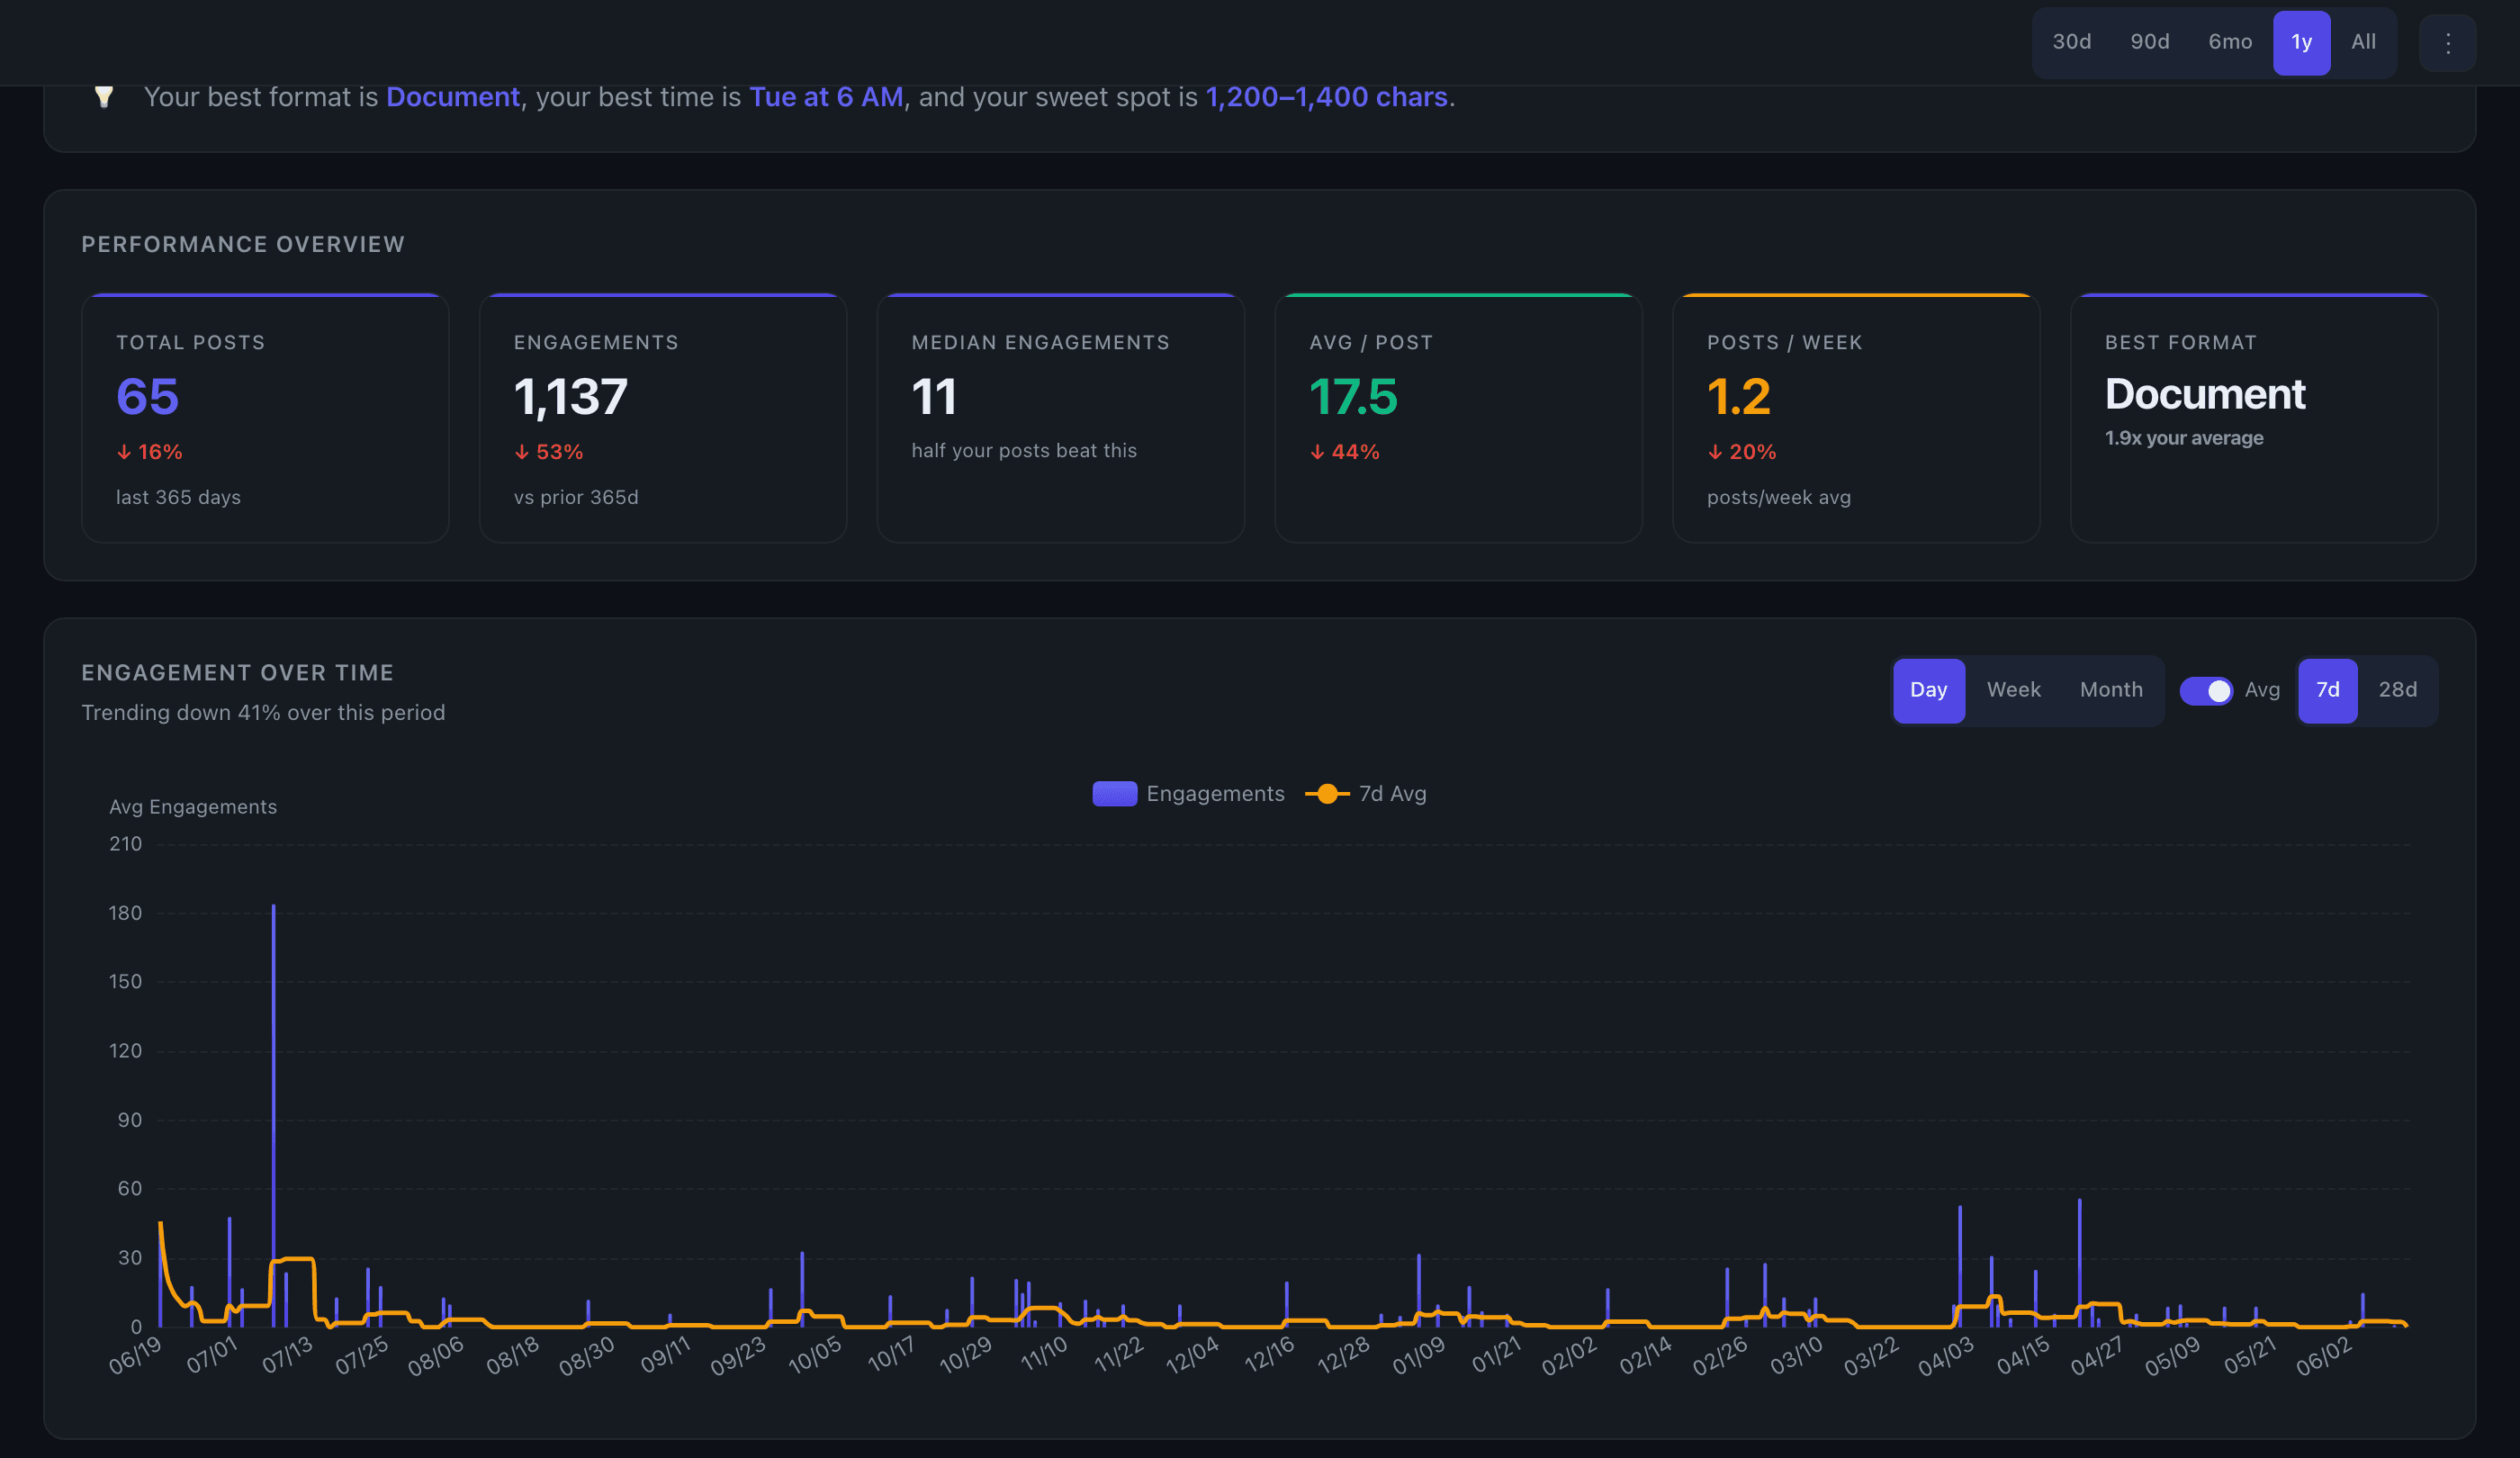Select the 28d average window
Image resolution: width=2520 pixels, height=1458 pixels.
pos(2397,690)
